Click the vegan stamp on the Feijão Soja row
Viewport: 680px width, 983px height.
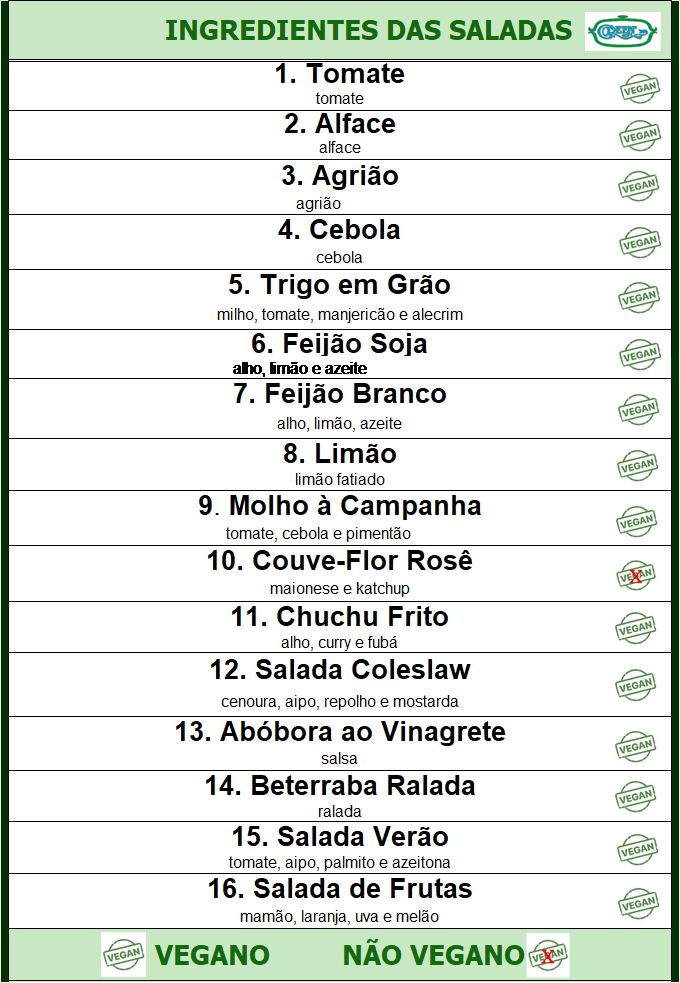tap(640, 354)
